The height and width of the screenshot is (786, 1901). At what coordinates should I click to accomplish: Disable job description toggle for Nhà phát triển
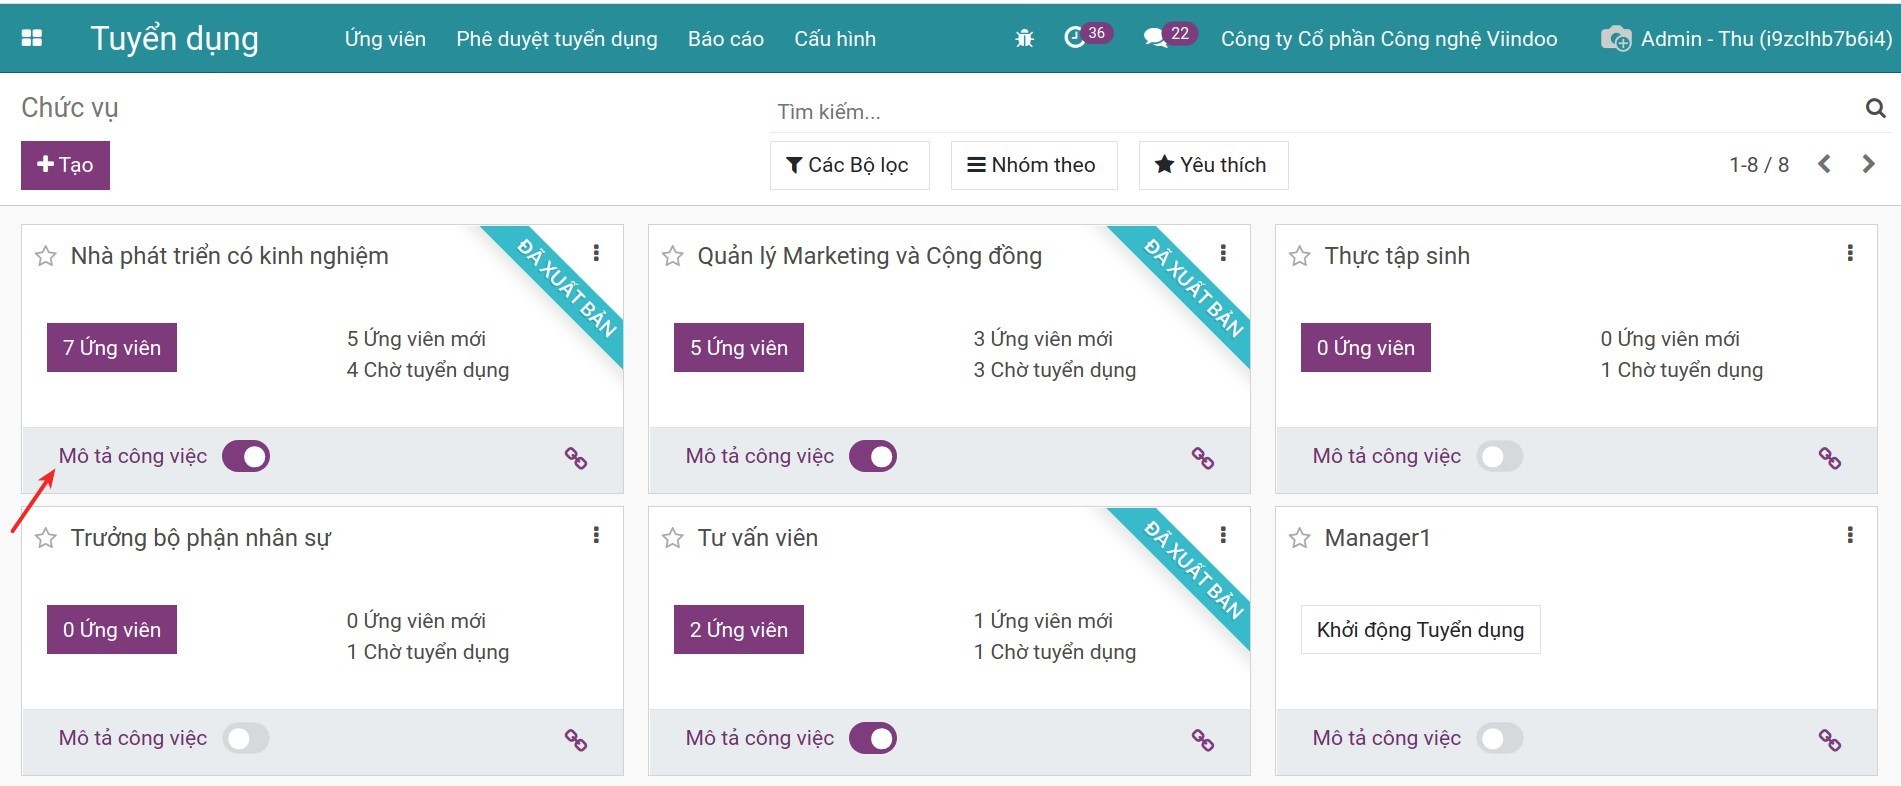tap(246, 456)
